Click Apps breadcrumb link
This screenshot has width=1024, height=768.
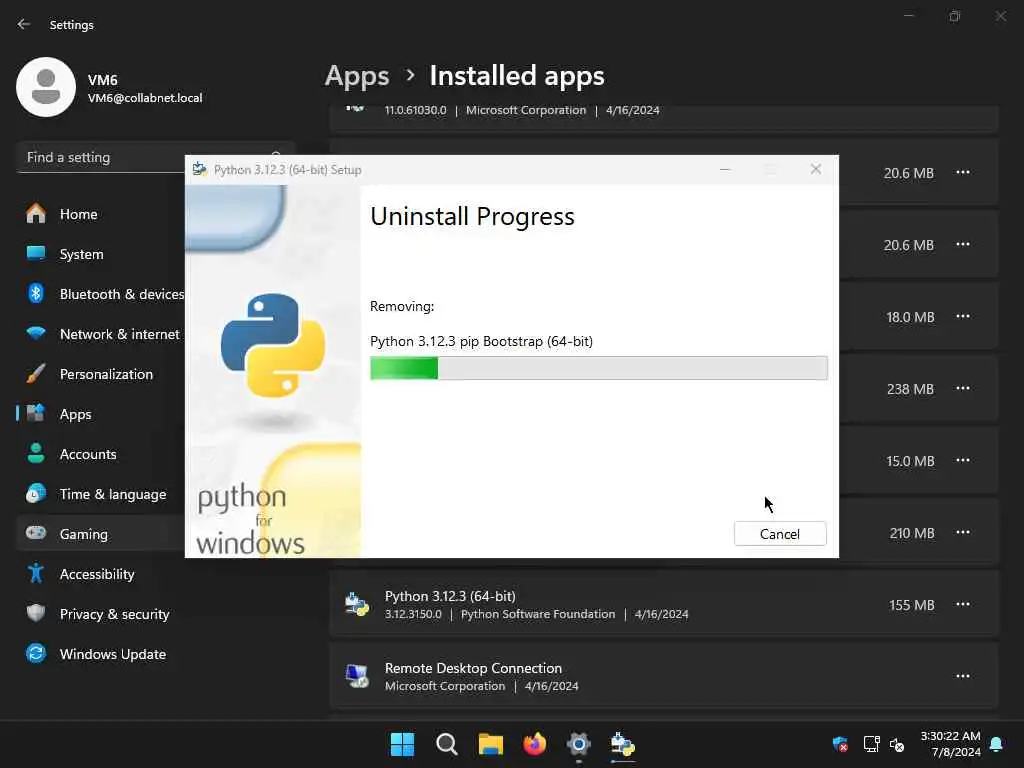coord(357,76)
